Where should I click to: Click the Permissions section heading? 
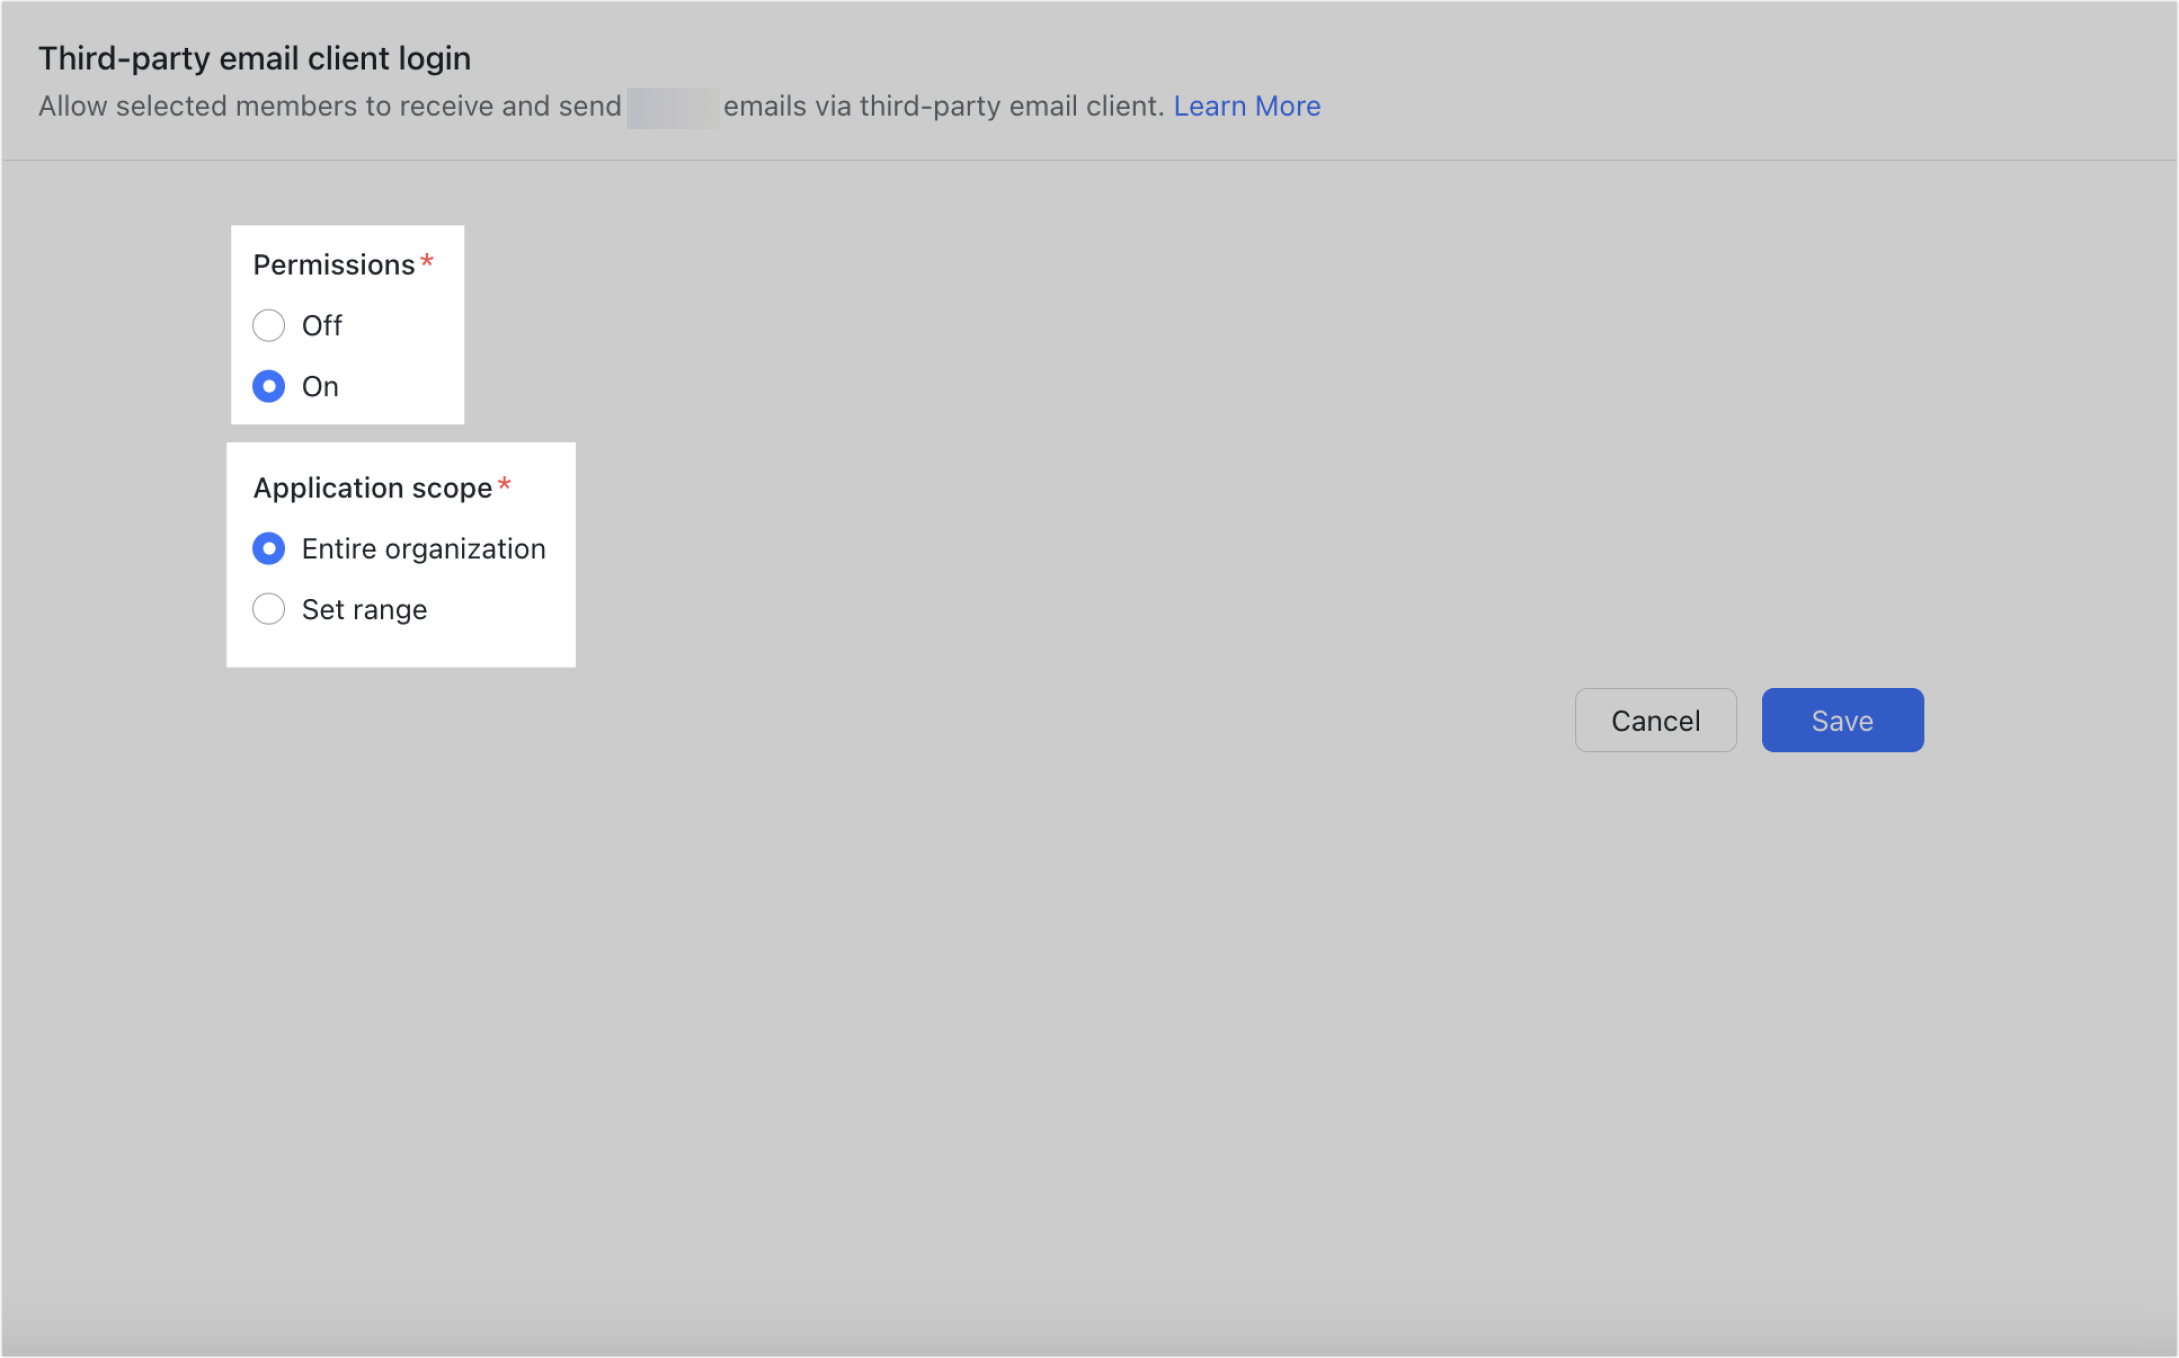click(333, 264)
